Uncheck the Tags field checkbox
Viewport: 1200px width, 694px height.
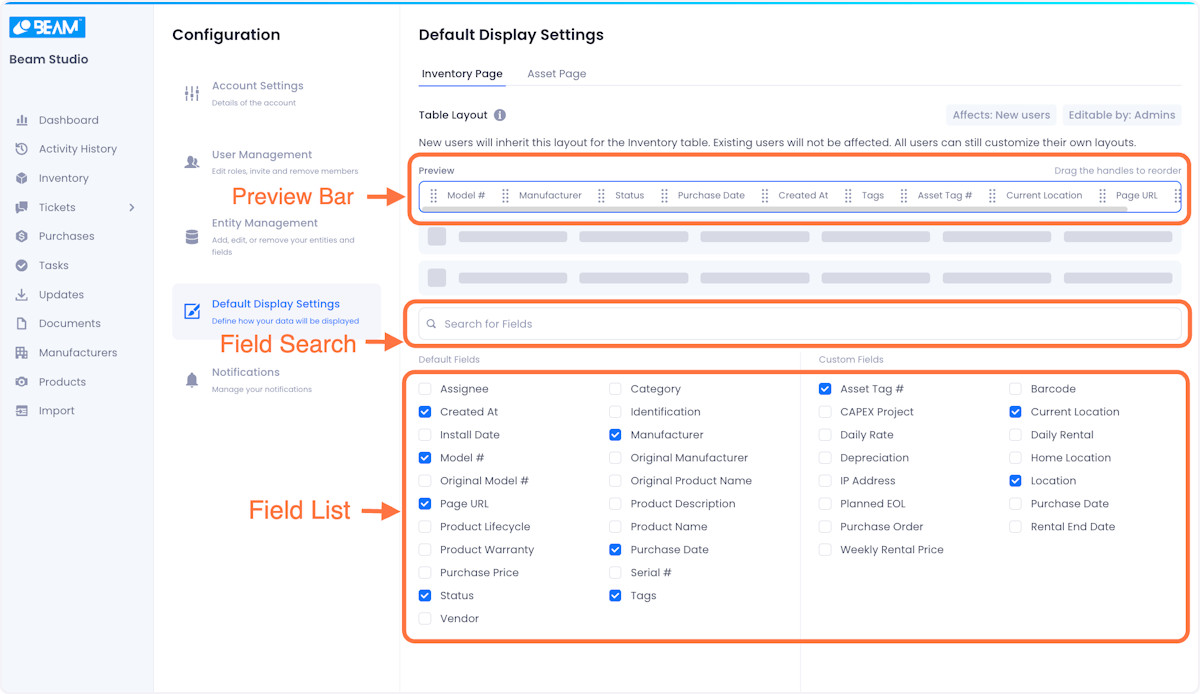[615, 596]
